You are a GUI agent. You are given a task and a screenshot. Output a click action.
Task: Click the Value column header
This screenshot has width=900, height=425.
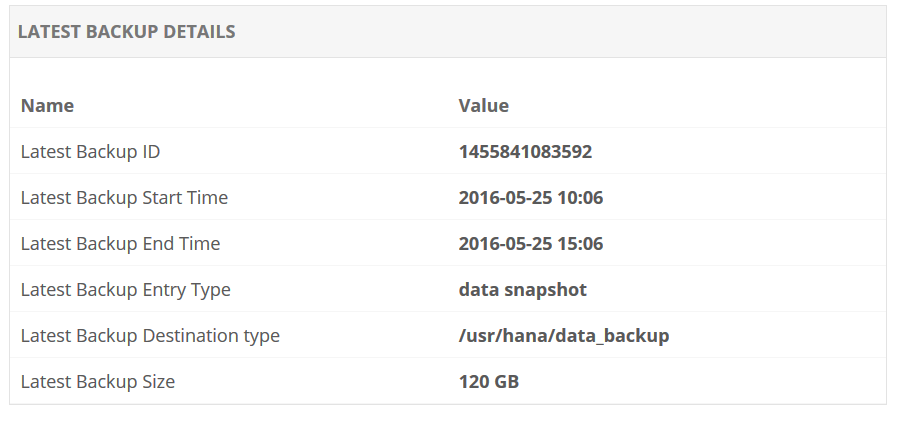click(483, 105)
